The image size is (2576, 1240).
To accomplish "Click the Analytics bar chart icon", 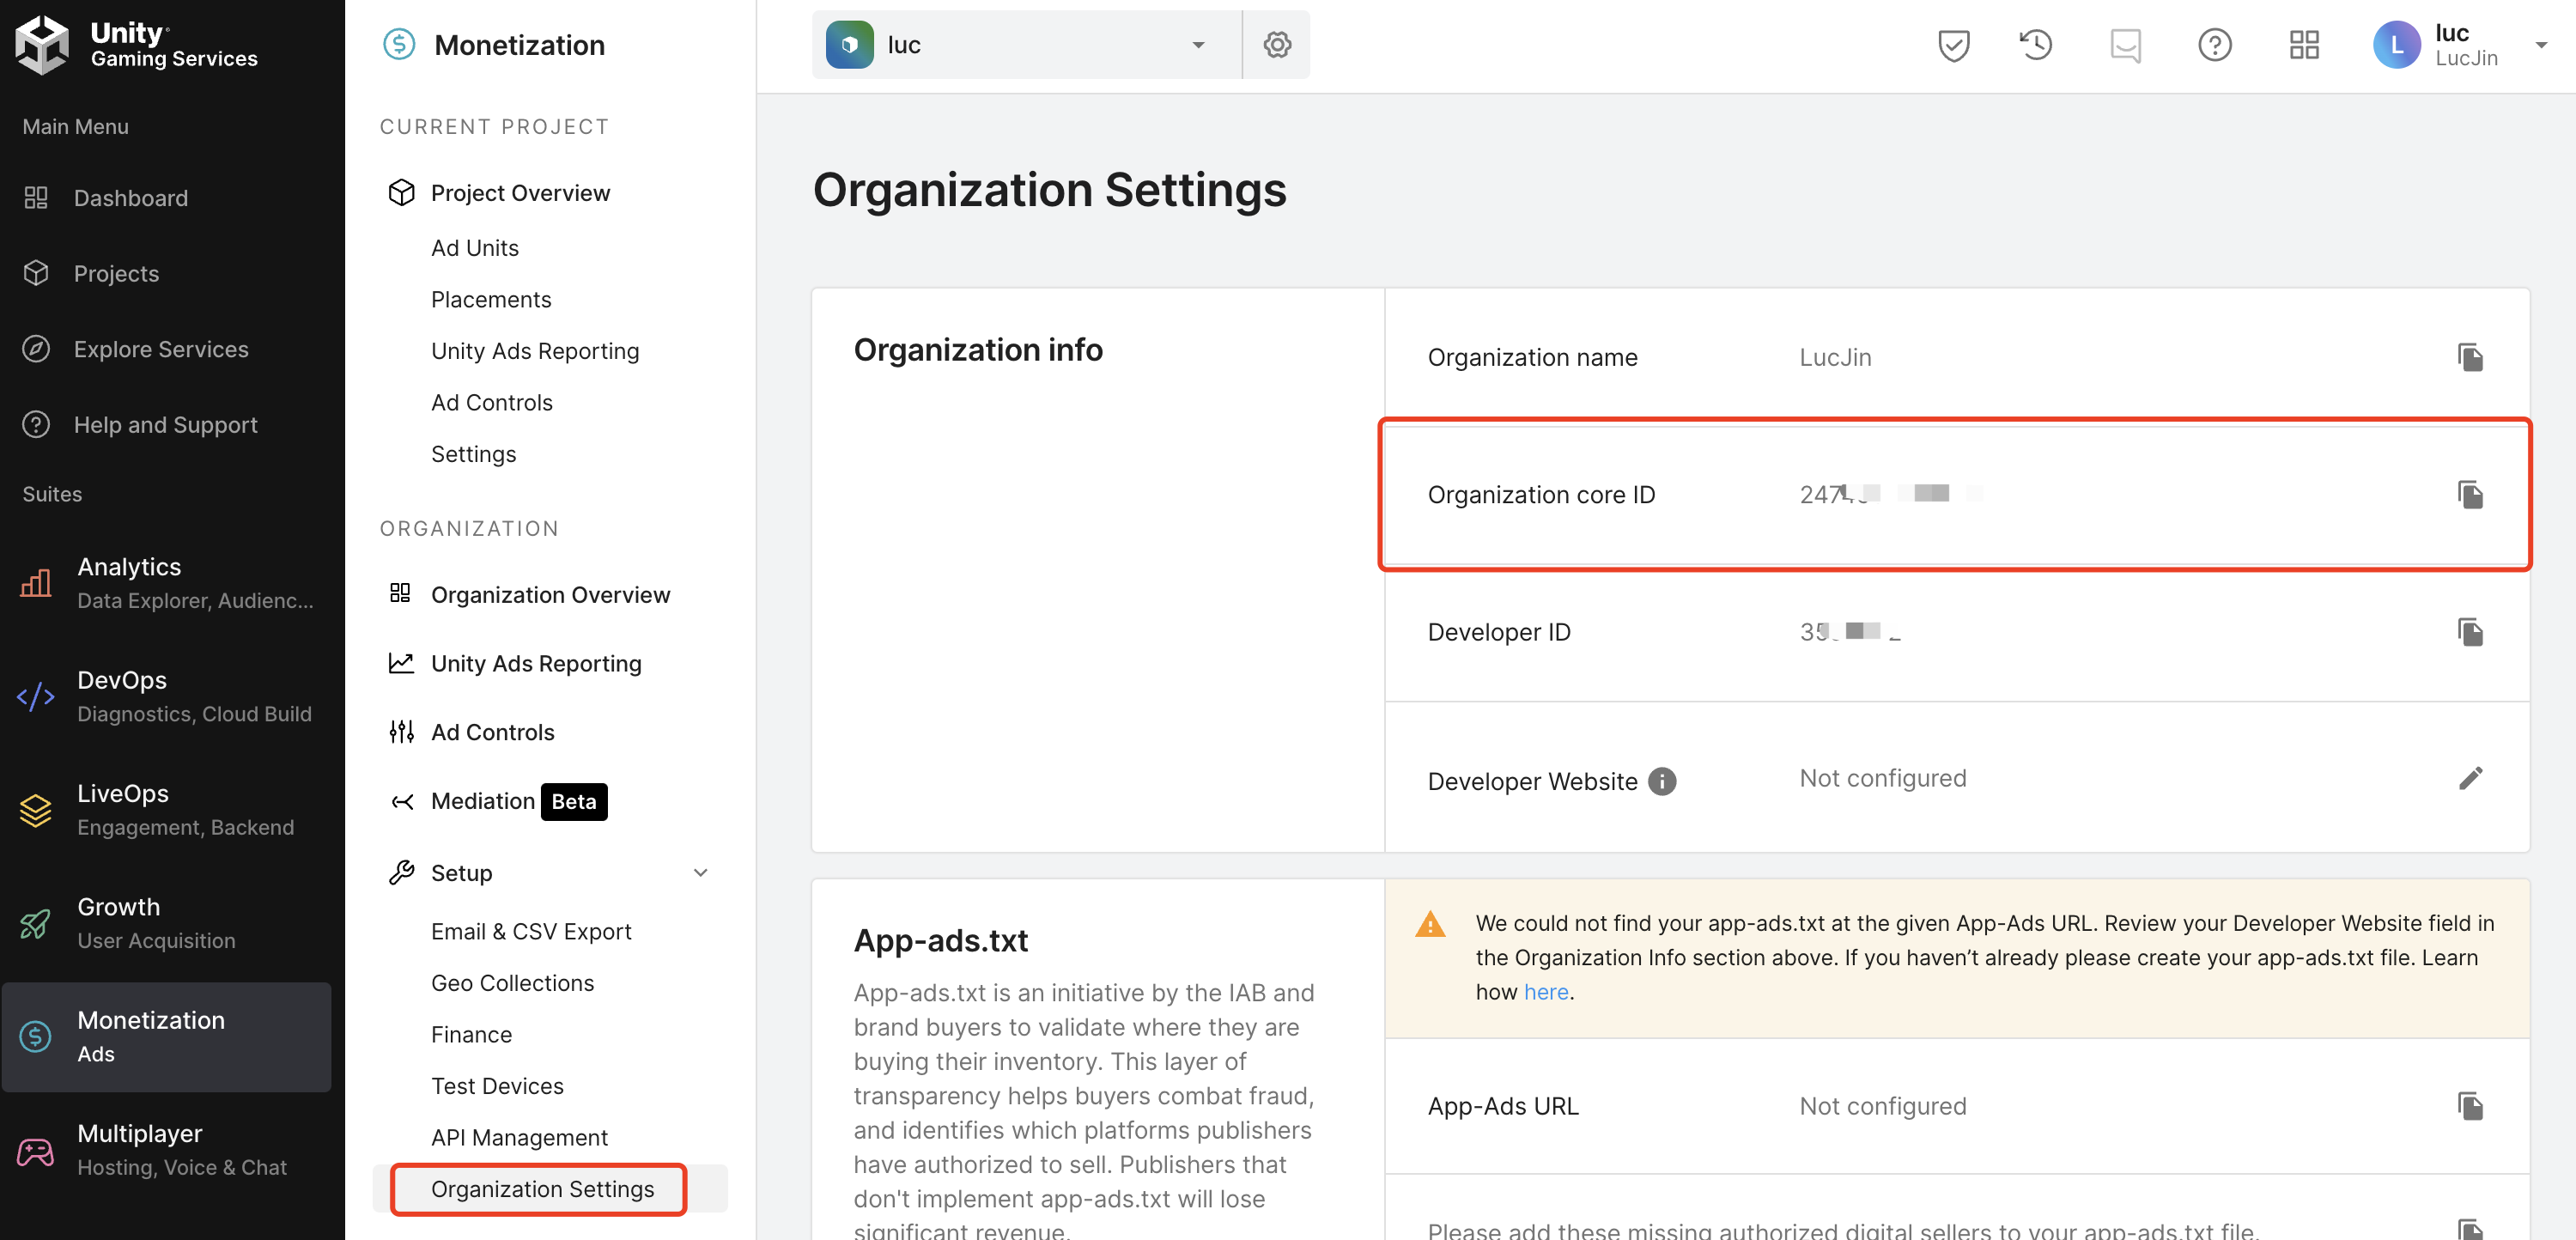I will 36,583.
